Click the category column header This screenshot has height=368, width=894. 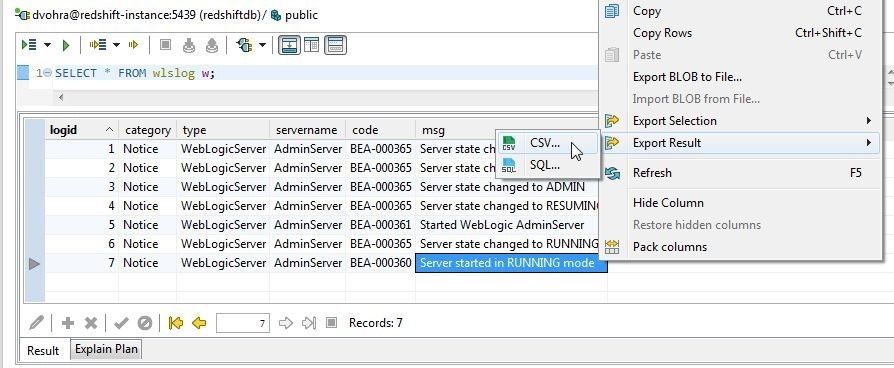pyautogui.click(x=148, y=130)
